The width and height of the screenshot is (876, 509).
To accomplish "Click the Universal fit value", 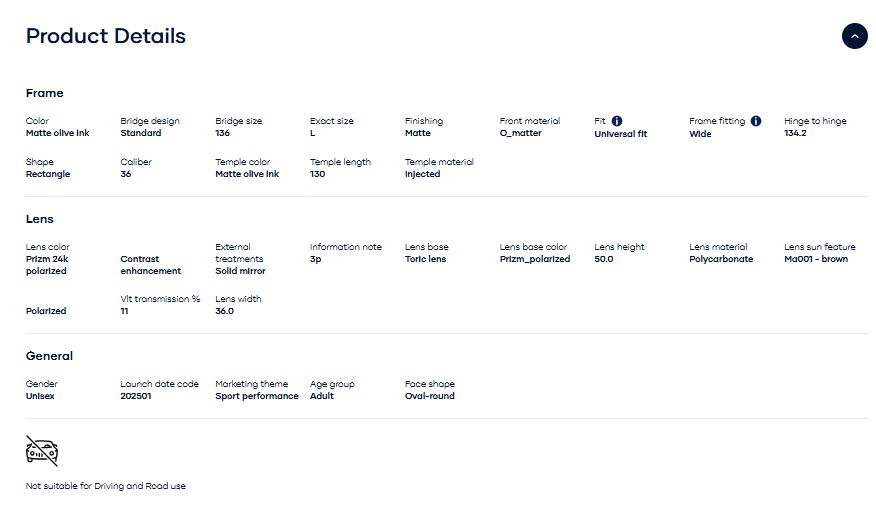I will pyautogui.click(x=621, y=134).
